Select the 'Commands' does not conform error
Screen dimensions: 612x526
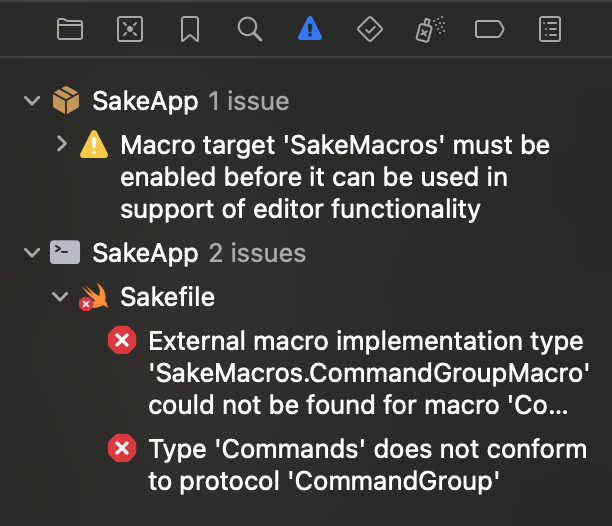pos(366,465)
